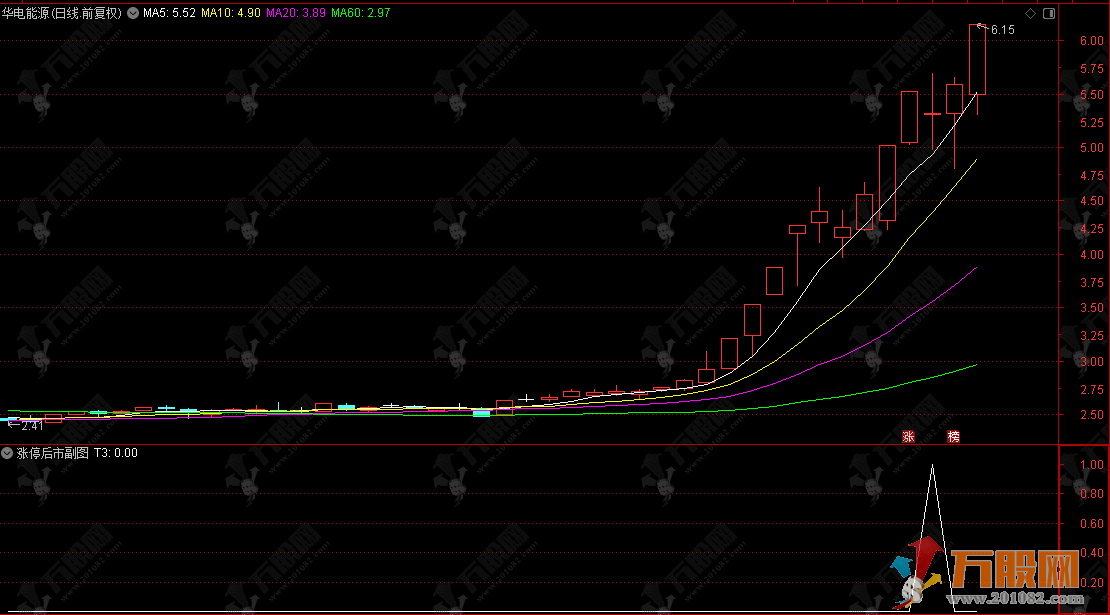The image size is (1110, 615).
Task: Click the MA5: 5.52 indicator label
Action: pyautogui.click(x=168, y=14)
